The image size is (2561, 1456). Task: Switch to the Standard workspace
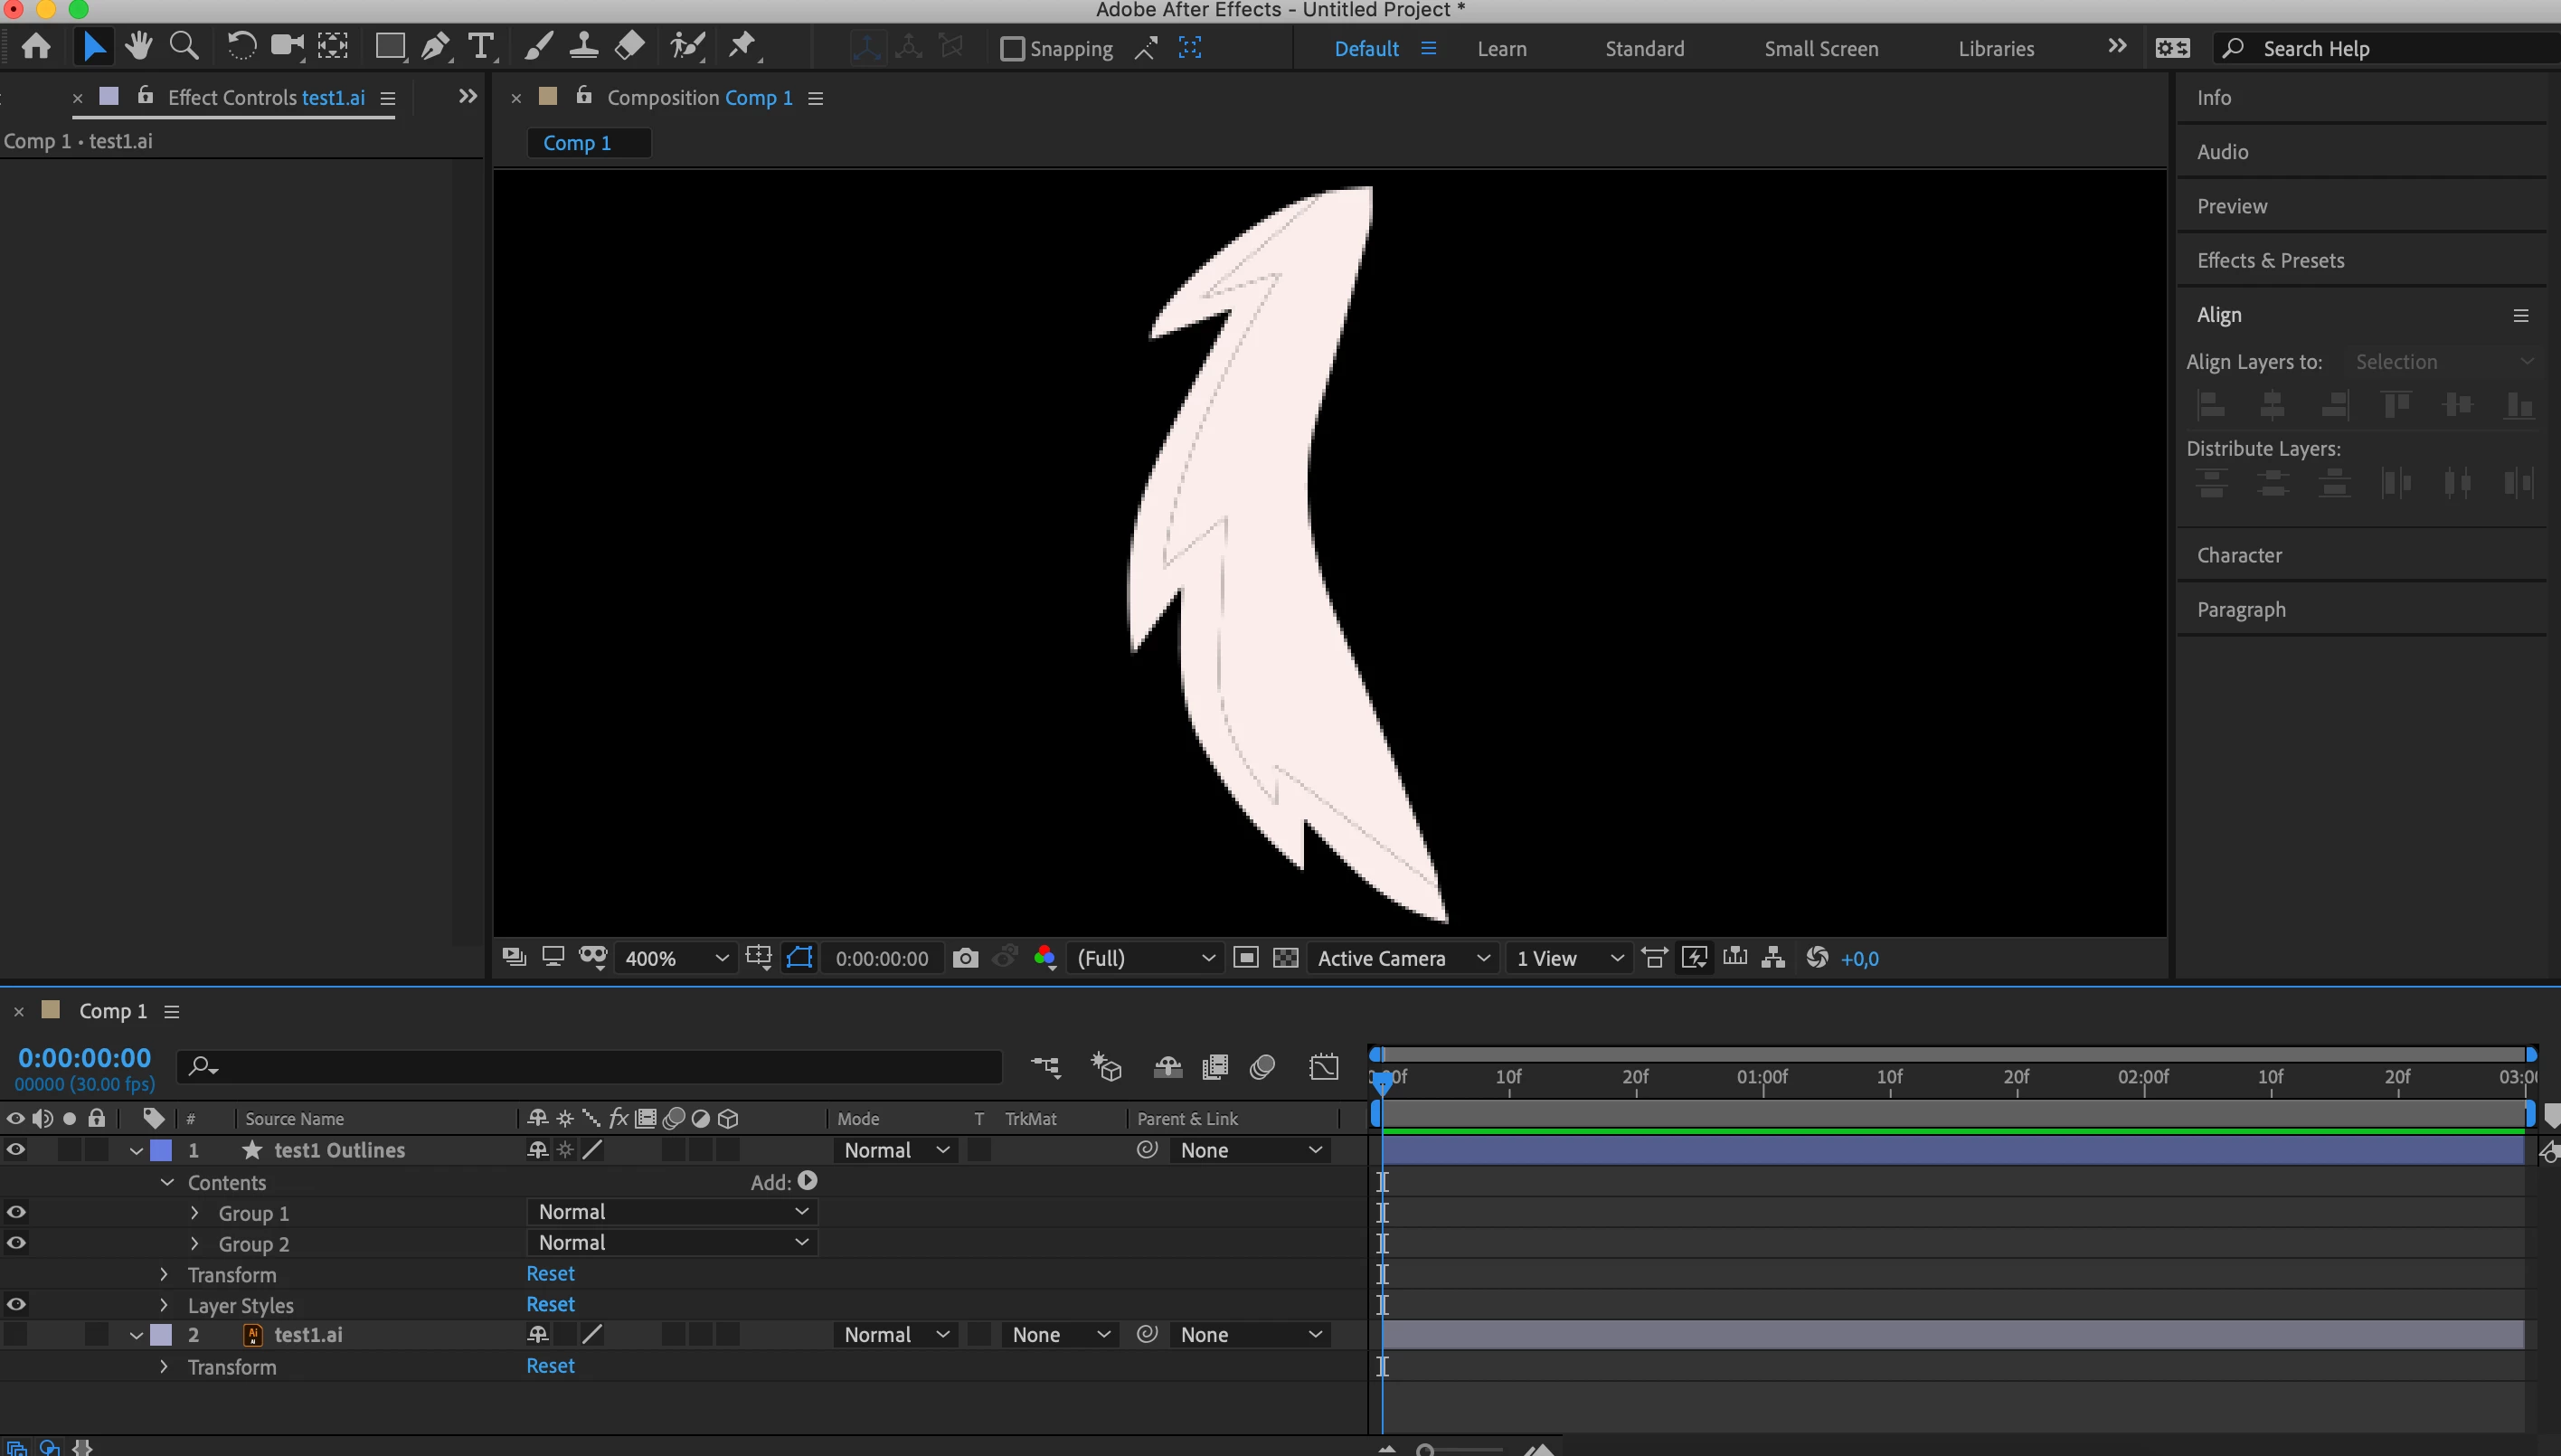point(1644,49)
